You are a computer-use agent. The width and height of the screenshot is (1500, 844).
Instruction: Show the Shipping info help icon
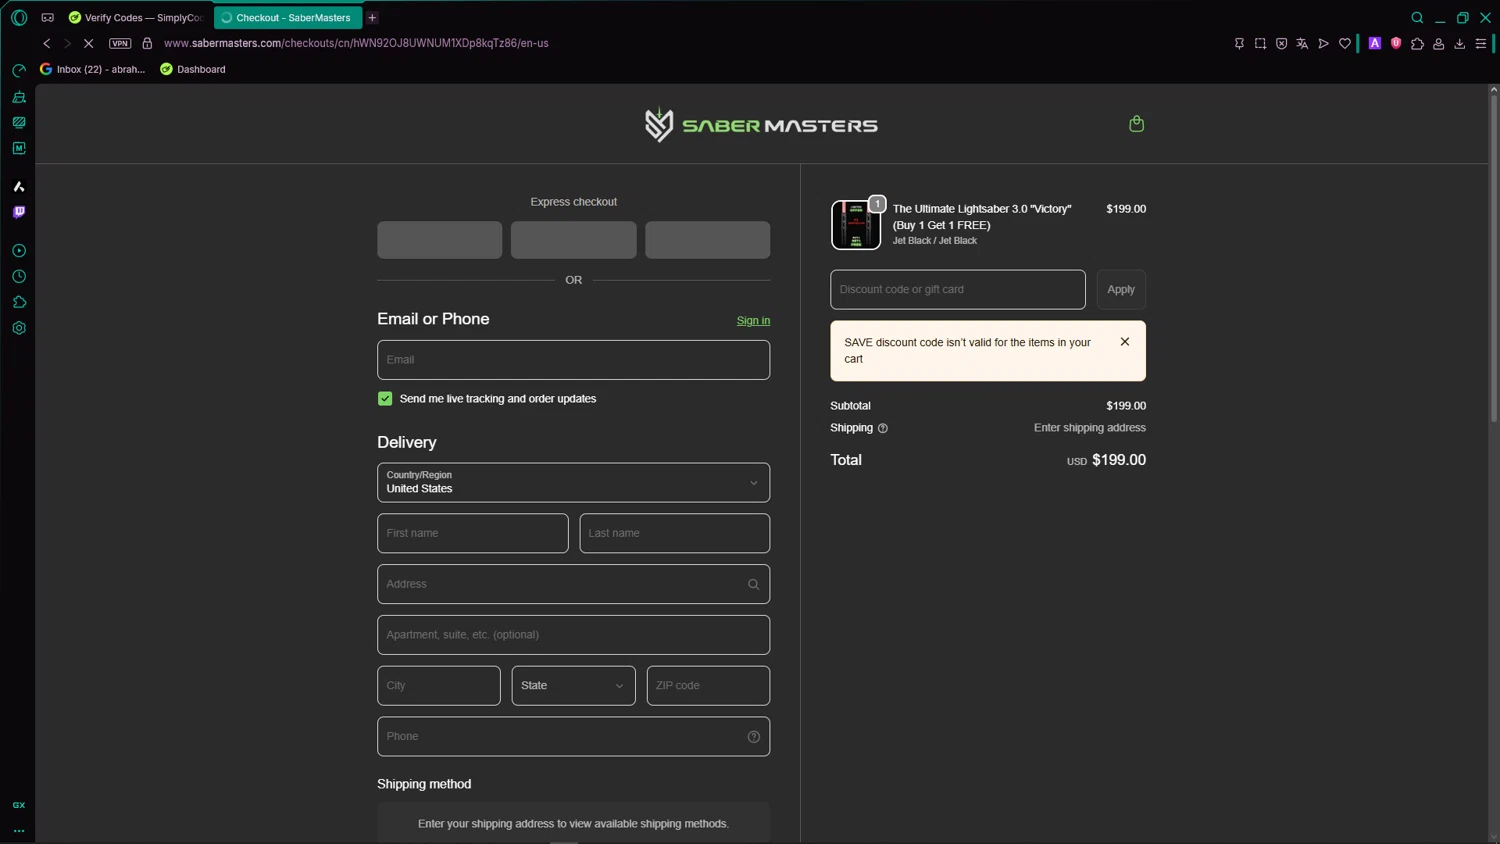pos(883,428)
